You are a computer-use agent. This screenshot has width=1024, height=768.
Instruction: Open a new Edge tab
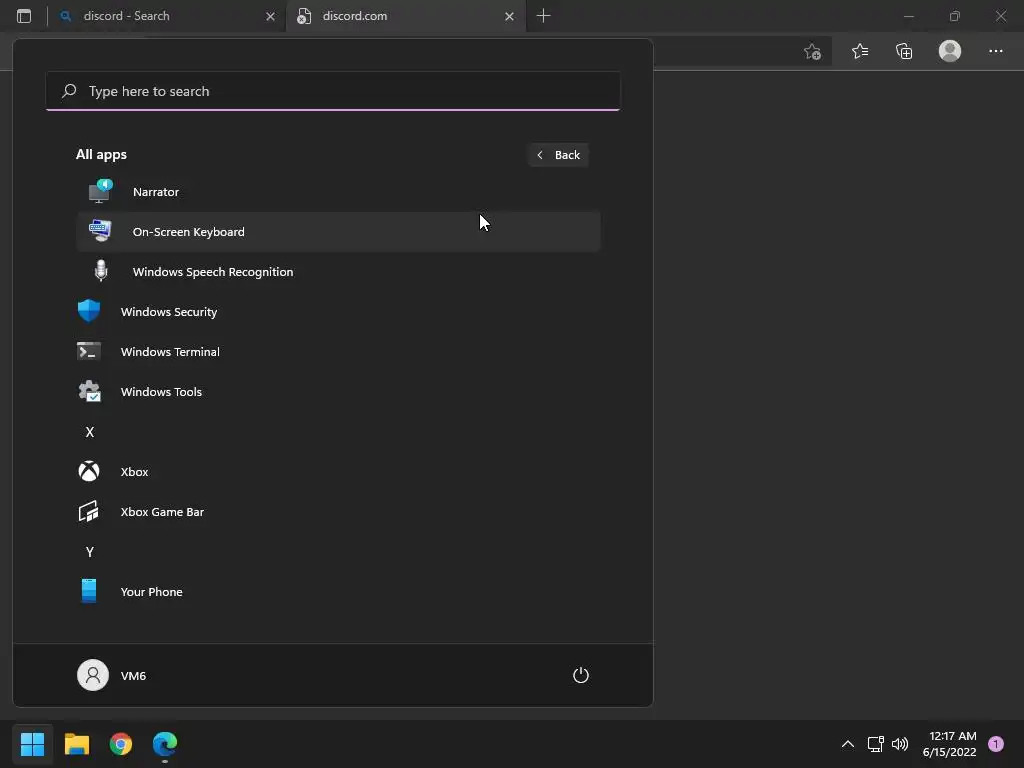pos(543,16)
